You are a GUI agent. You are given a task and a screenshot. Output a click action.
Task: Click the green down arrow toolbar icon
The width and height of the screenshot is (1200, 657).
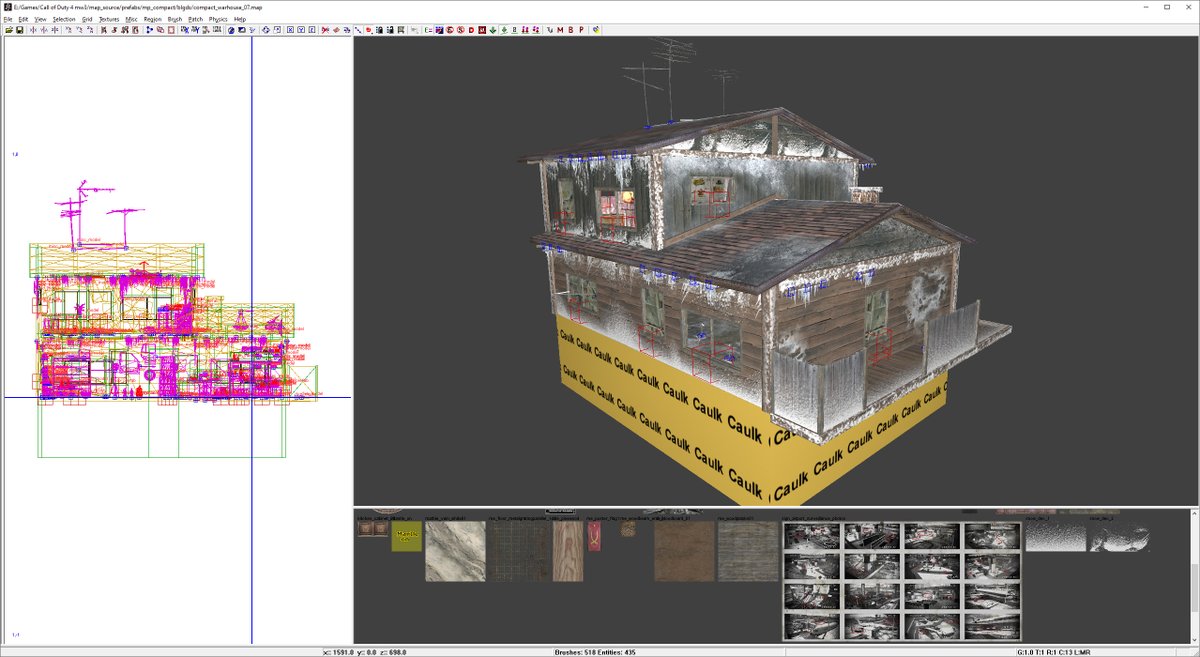pyautogui.click(x=492, y=30)
